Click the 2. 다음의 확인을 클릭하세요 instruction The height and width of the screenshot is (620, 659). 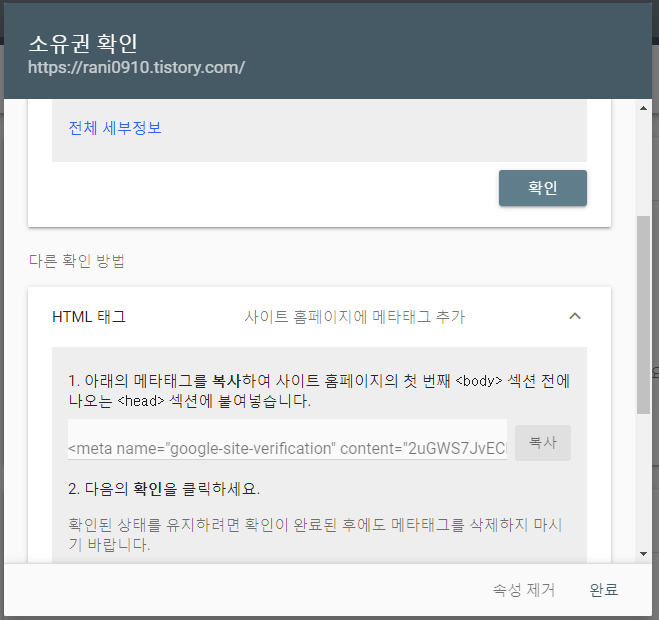(x=164, y=489)
